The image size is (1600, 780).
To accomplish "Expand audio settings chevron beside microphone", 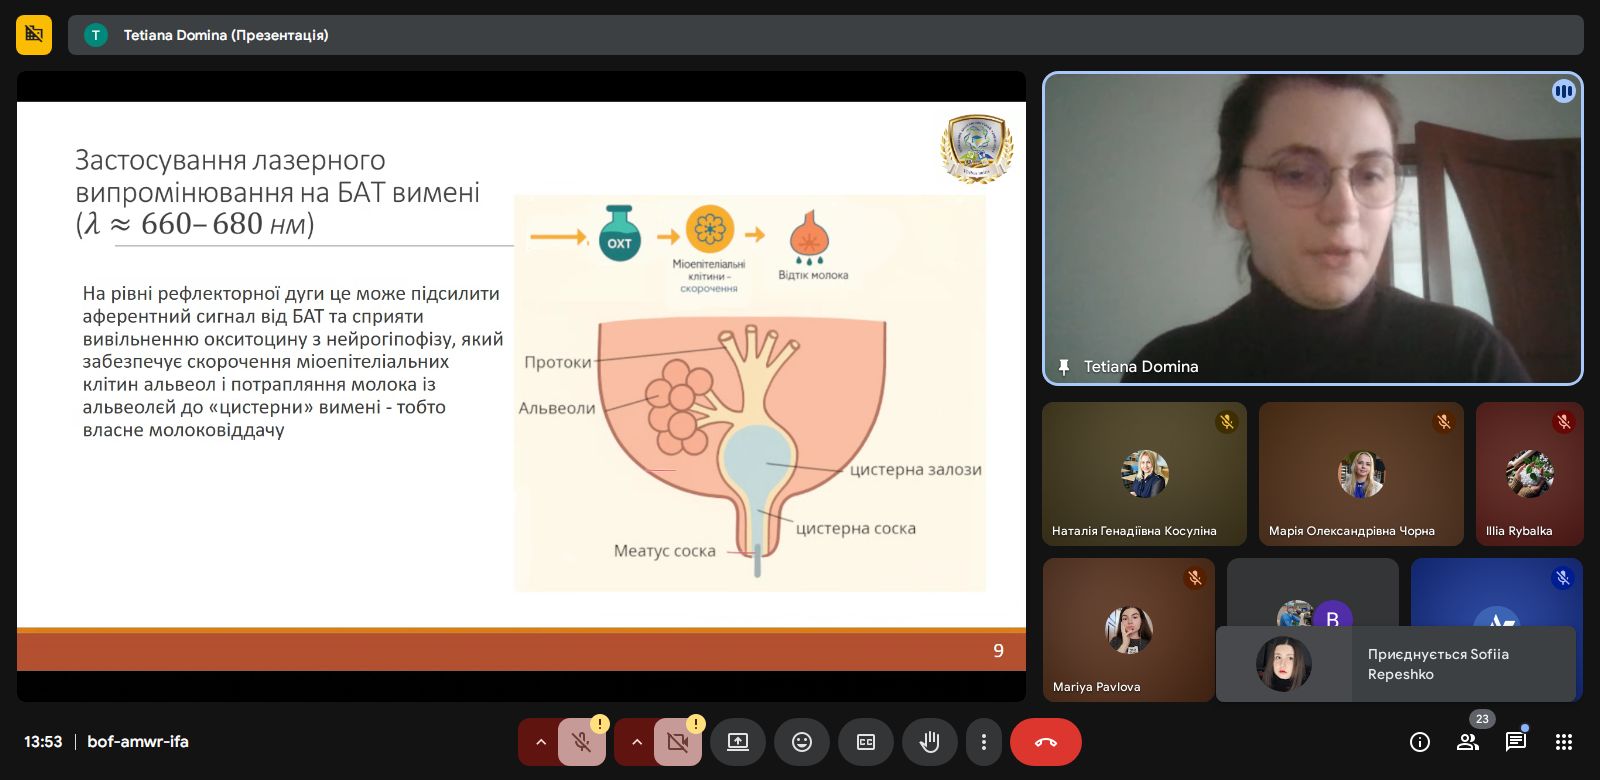I will point(540,742).
